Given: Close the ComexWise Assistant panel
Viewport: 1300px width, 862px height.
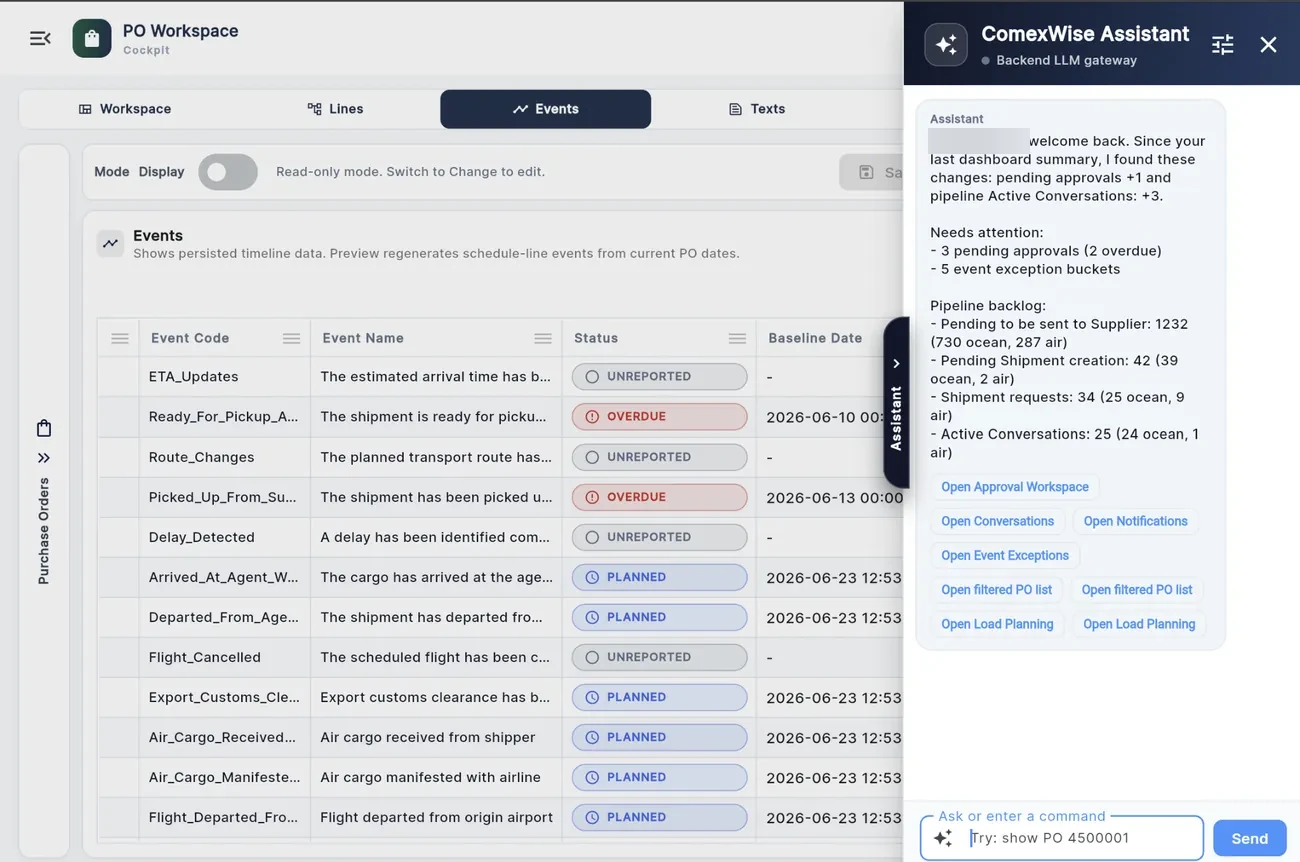Looking at the screenshot, I should tap(1268, 45).
